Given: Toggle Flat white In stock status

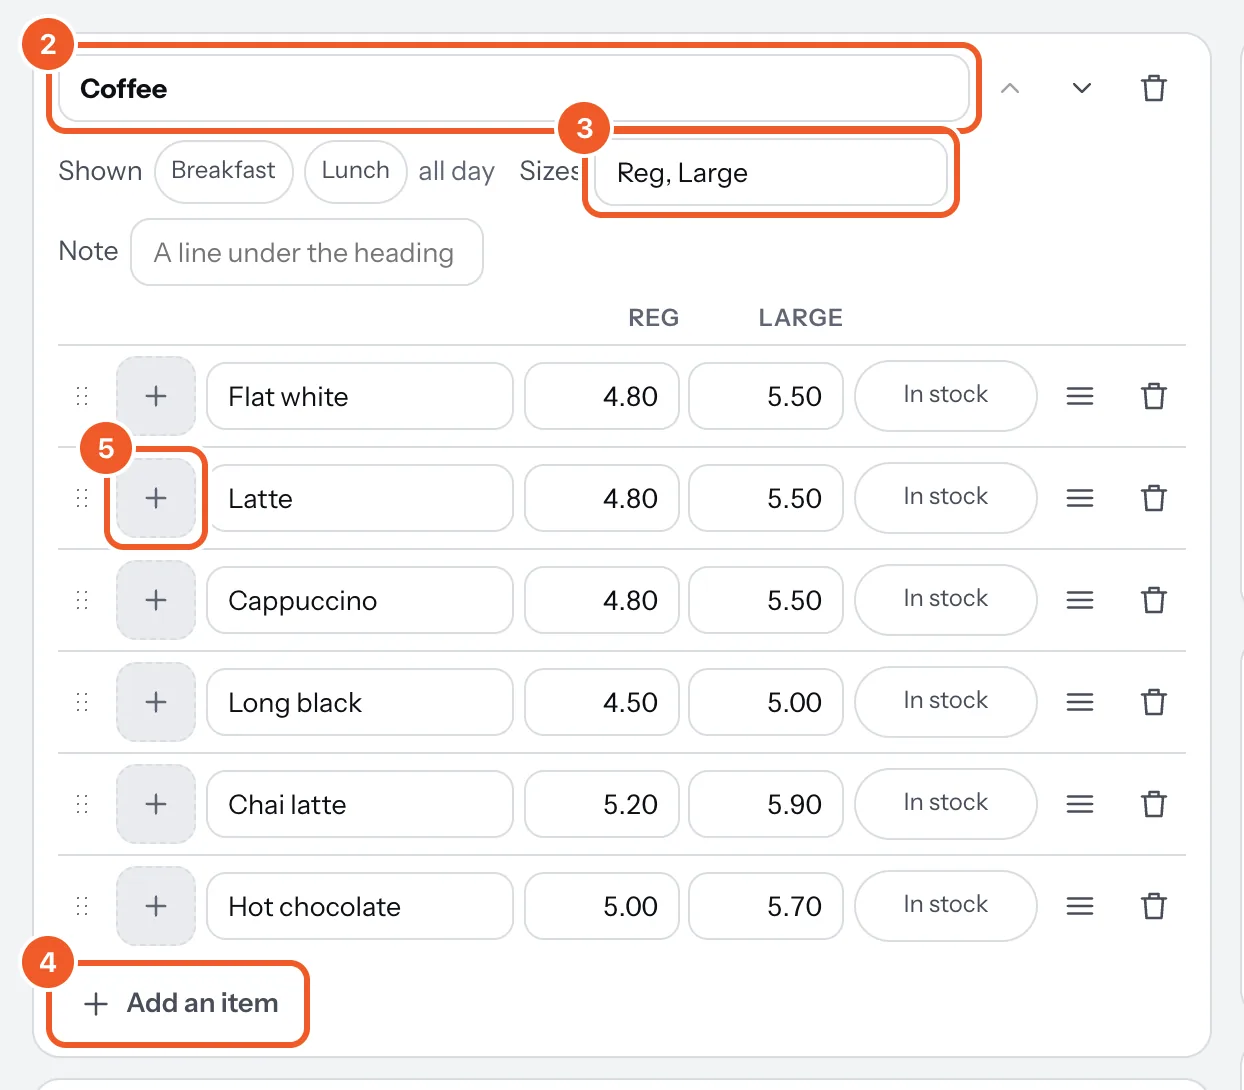Looking at the screenshot, I should (x=946, y=396).
